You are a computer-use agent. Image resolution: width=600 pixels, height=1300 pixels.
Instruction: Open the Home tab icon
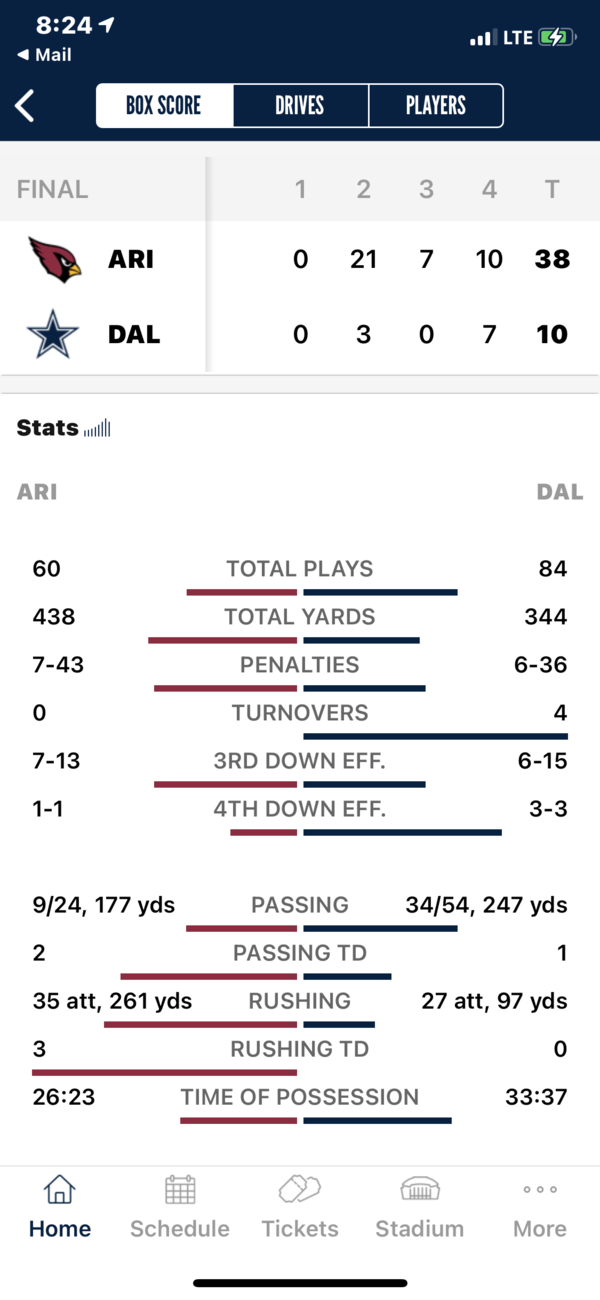[59, 1189]
